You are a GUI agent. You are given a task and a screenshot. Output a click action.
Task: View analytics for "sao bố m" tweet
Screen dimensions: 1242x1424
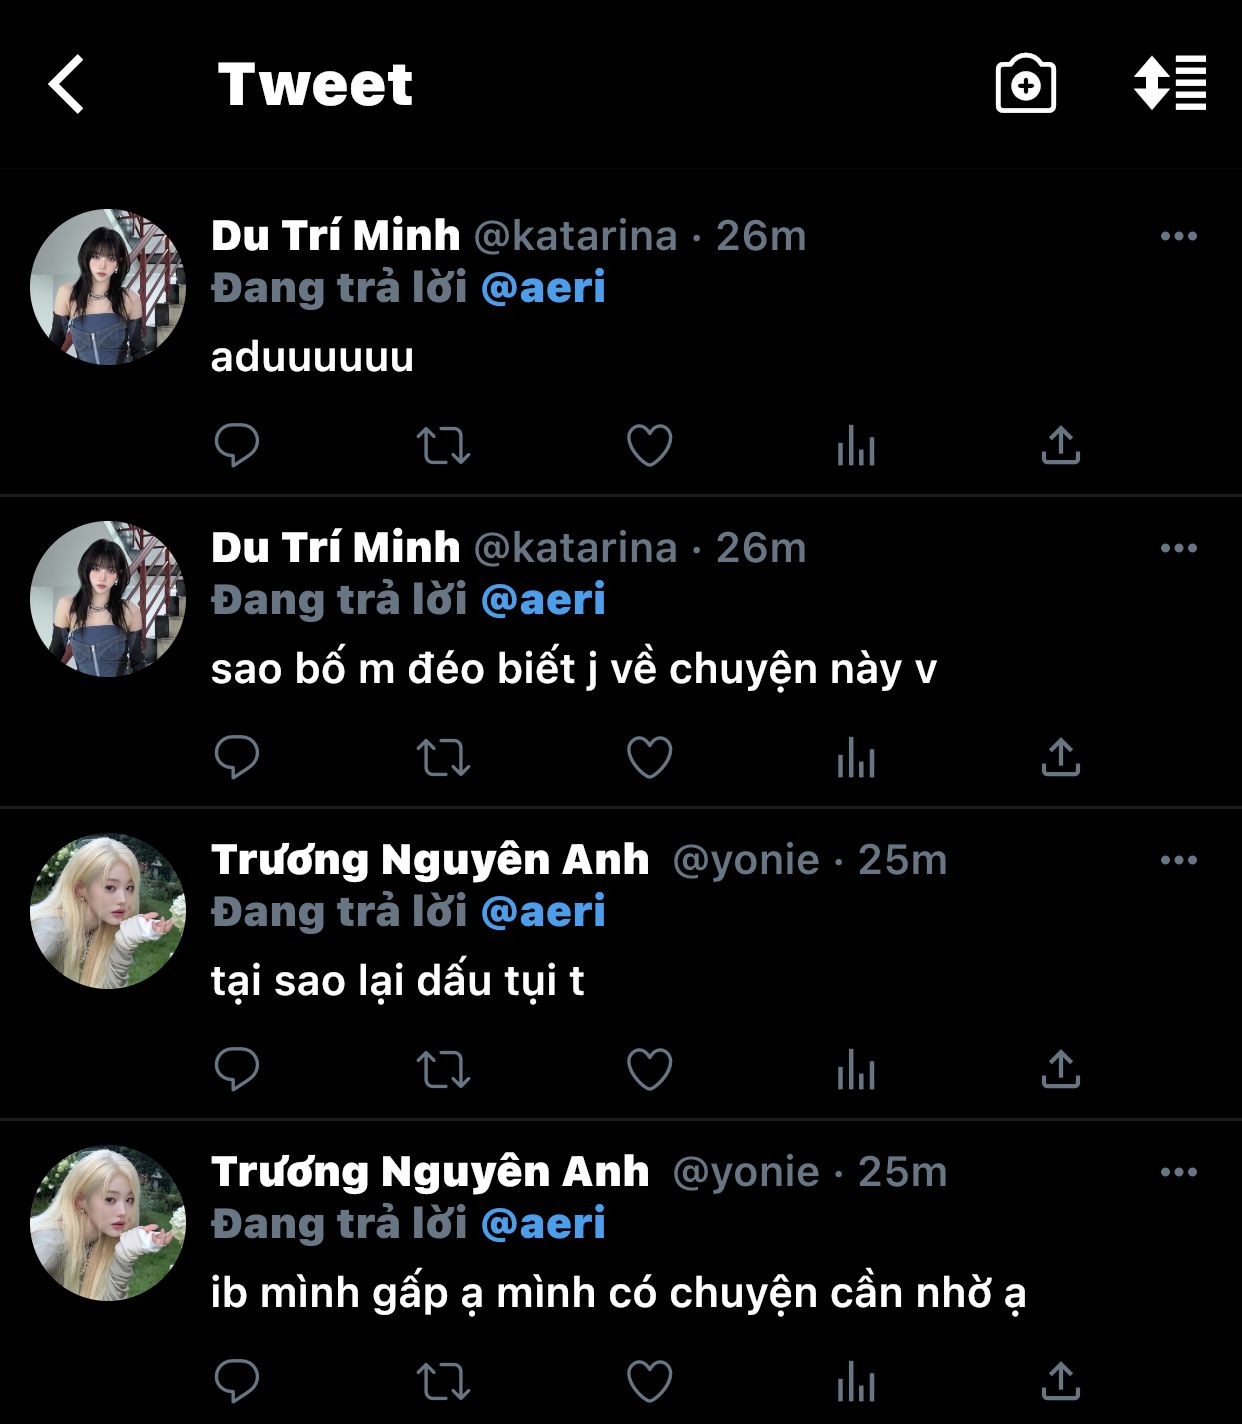coord(856,758)
